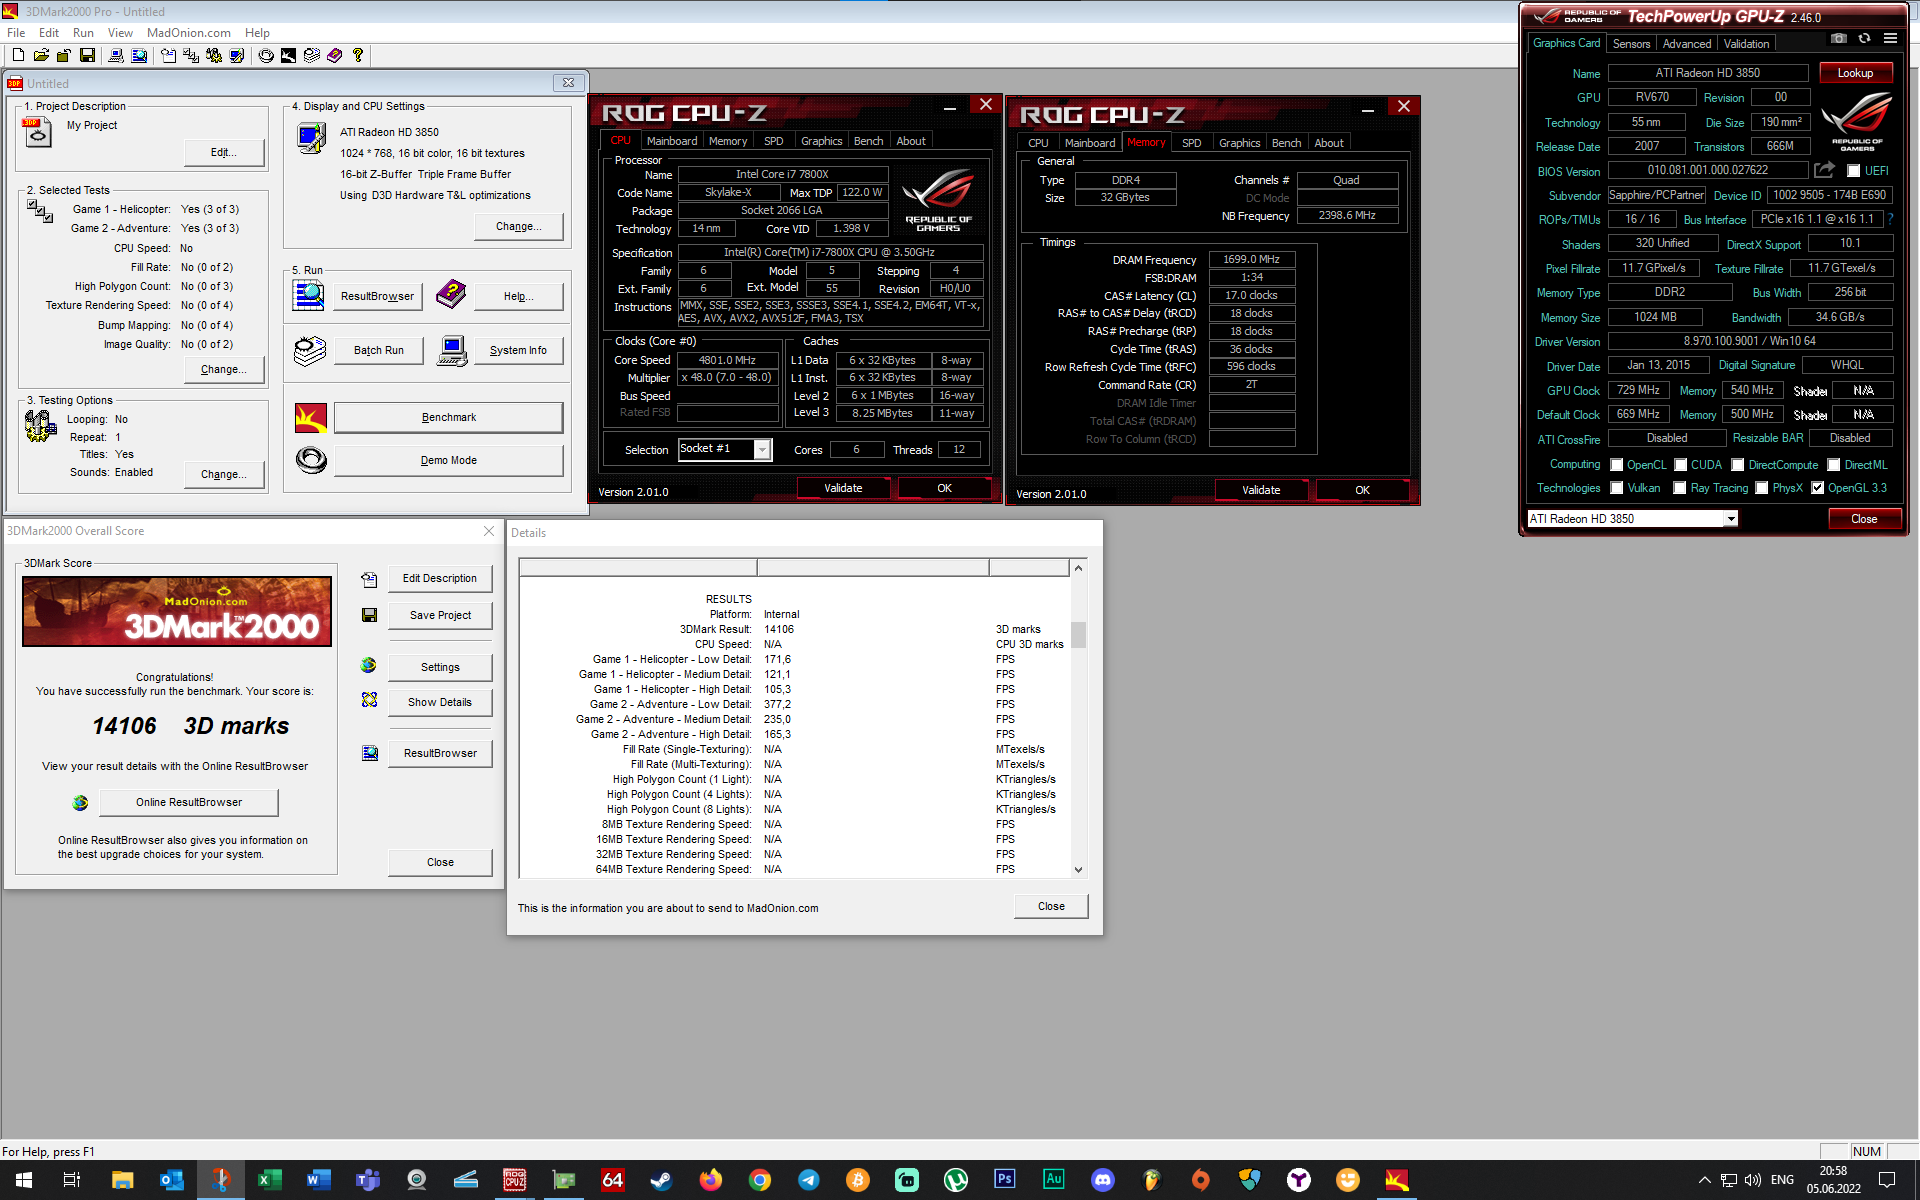Click the globe icon next to Online ResultBrowser
The width and height of the screenshot is (1920, 1200).
pos(80,802)
